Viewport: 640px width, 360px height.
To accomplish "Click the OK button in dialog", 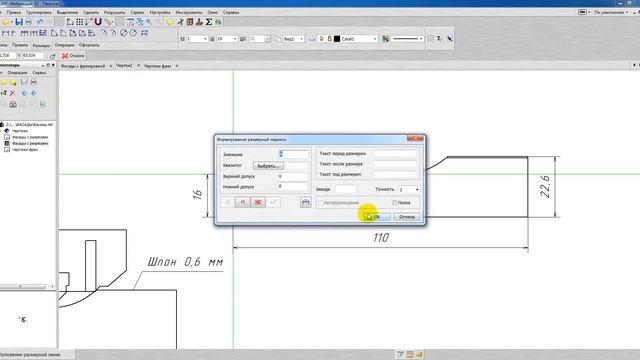I will click(376, 217).
